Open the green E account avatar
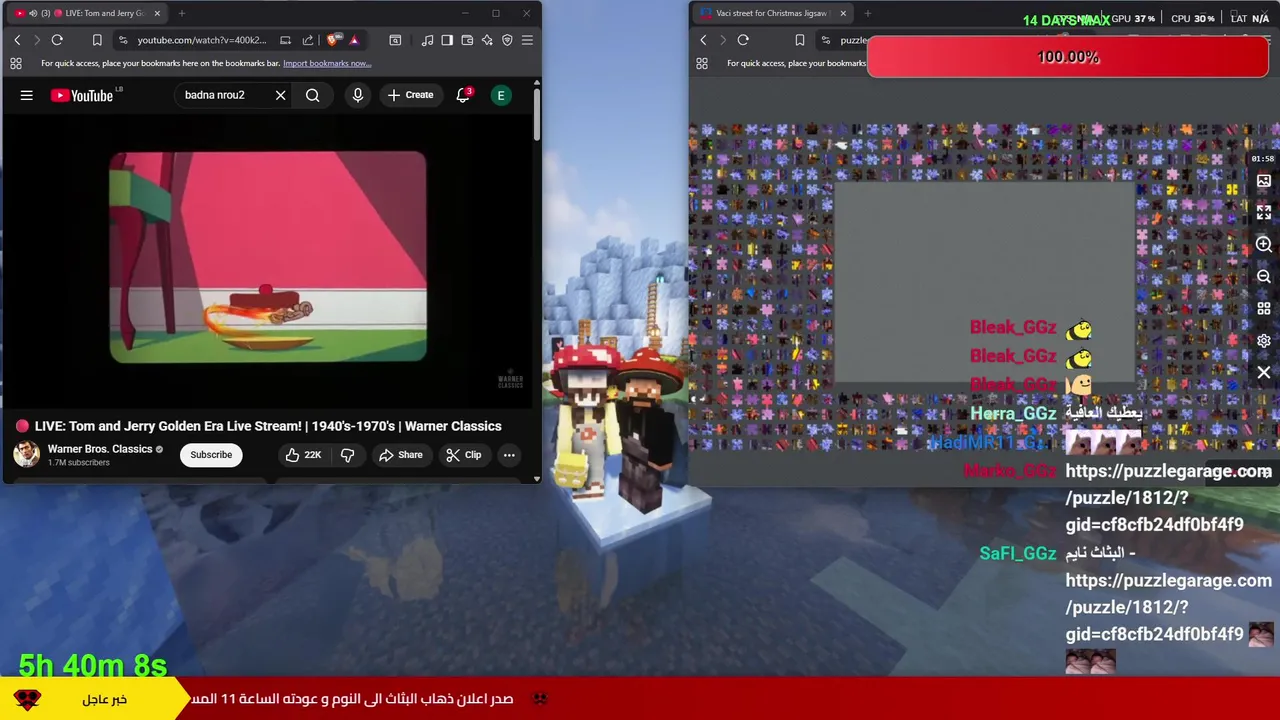This screenshot has width=1280, height=720. click(501, 95)
